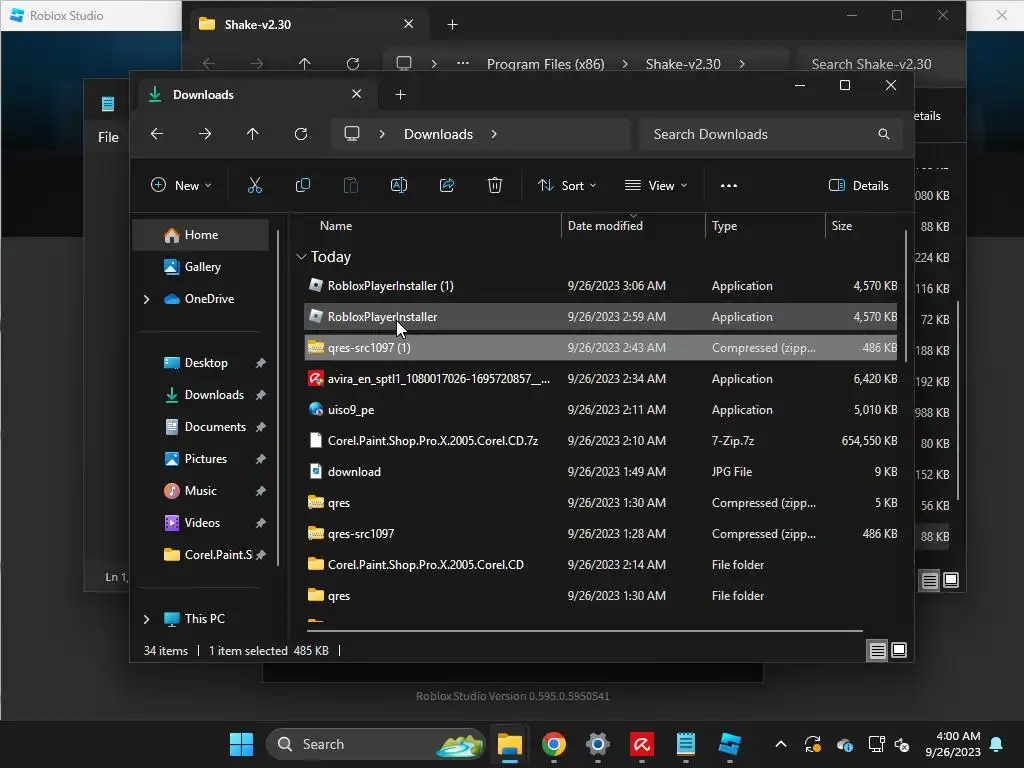Click the Rename icon in toolbar
Viewport: 1024px width, 768px height.
coord(399,185)
